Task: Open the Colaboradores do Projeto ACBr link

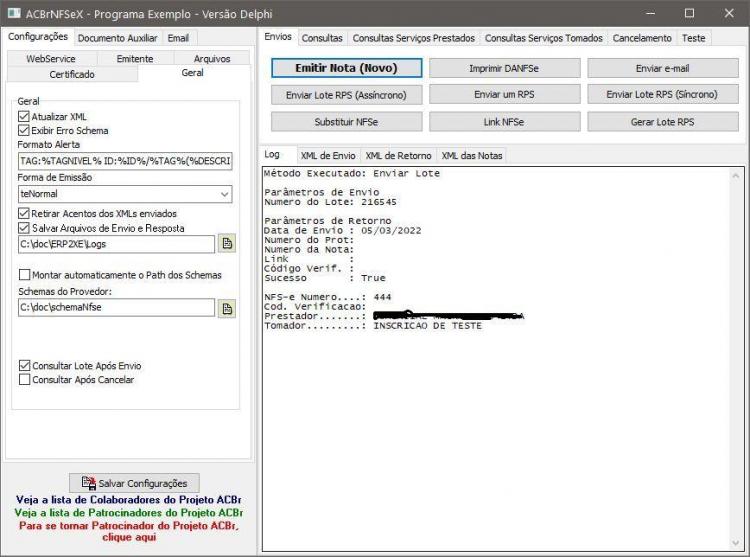Action: (x=129, y=500)
